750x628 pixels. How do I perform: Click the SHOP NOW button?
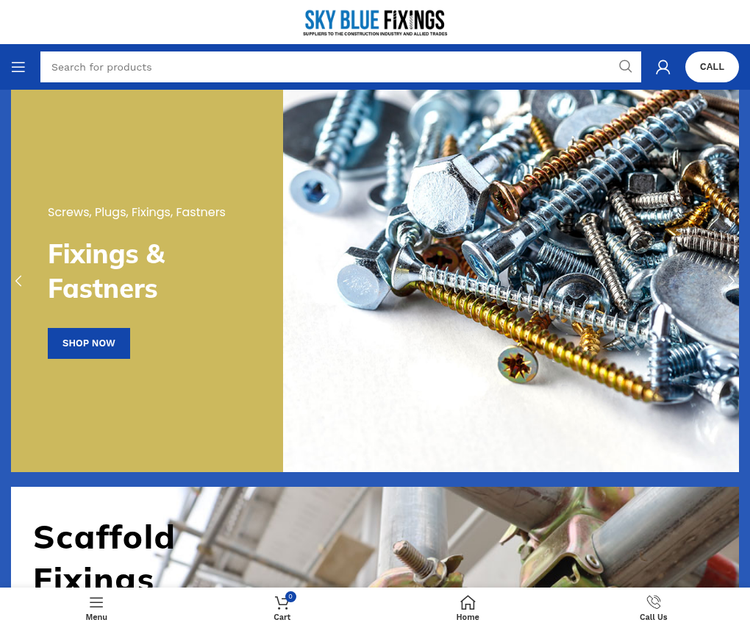[89, 343]
